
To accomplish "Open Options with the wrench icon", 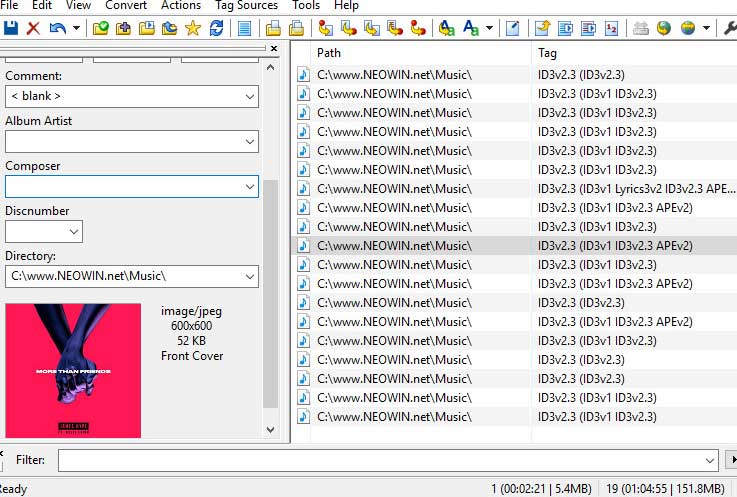I will 729,28.
